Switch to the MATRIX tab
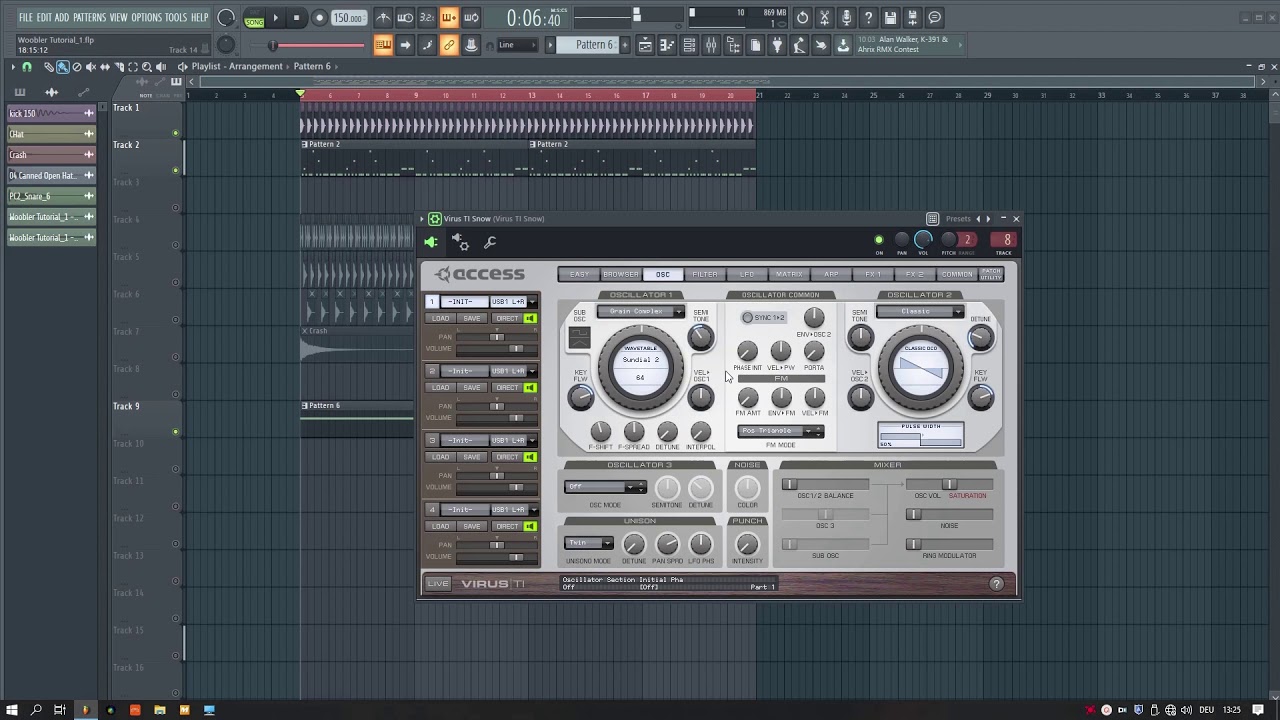 (789, 274)
